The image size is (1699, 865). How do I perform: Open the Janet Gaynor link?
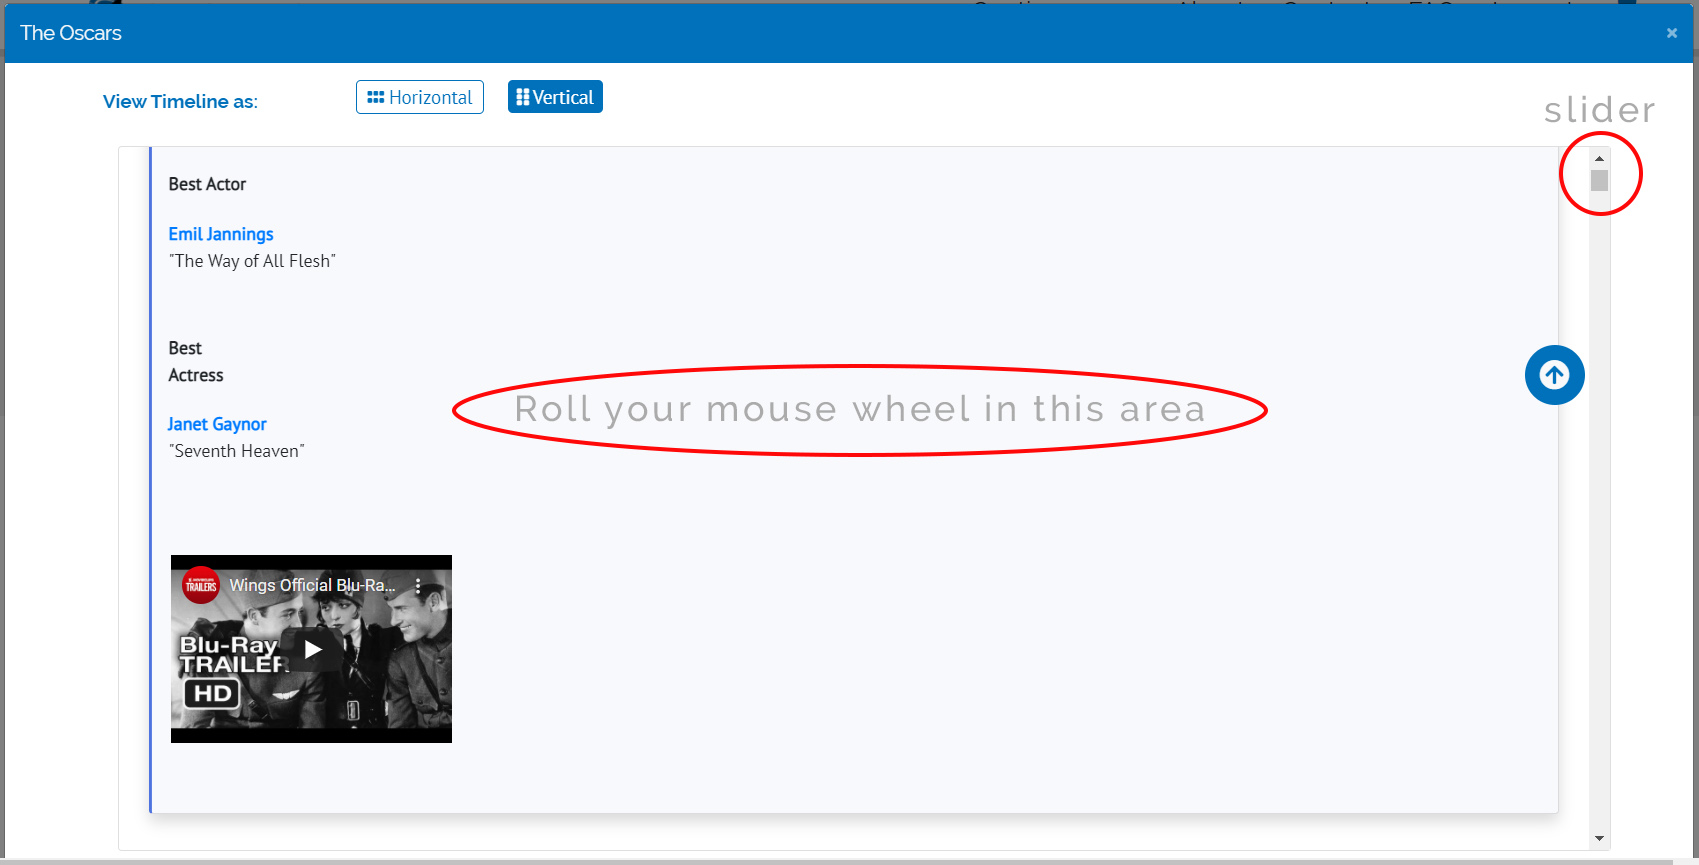(x=217, y=424)
